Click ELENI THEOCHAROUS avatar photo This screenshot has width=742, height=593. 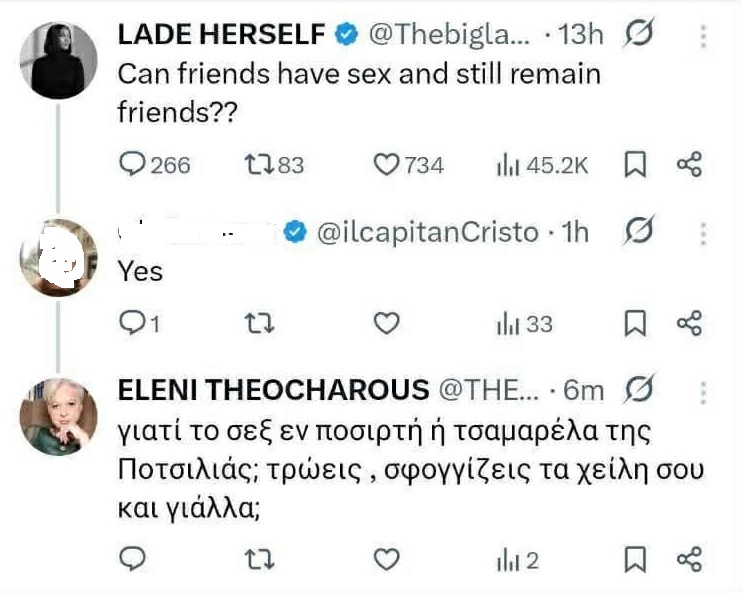click(59, 416)
